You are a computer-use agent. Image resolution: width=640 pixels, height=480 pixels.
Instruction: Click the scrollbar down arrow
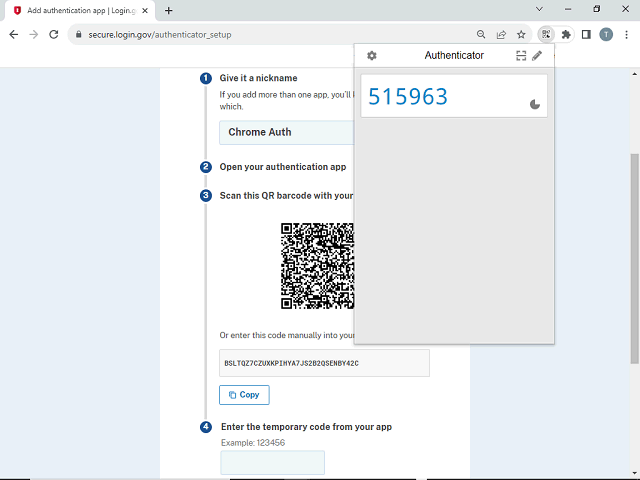[x=634, y=473]
